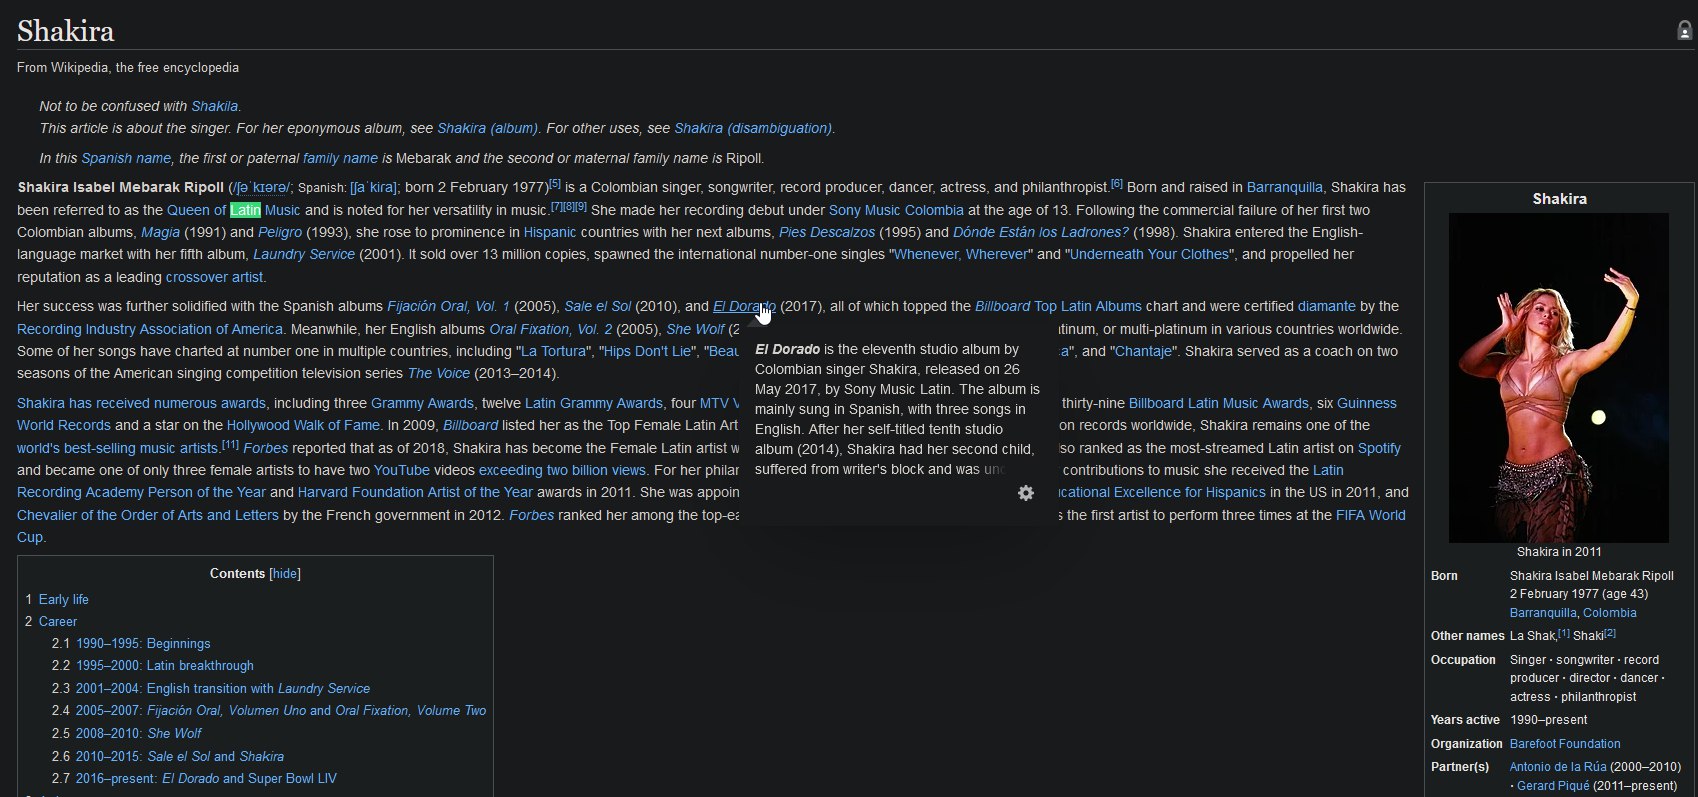
Task: Click the Grammy Awards link
Action: click(422, 403)
